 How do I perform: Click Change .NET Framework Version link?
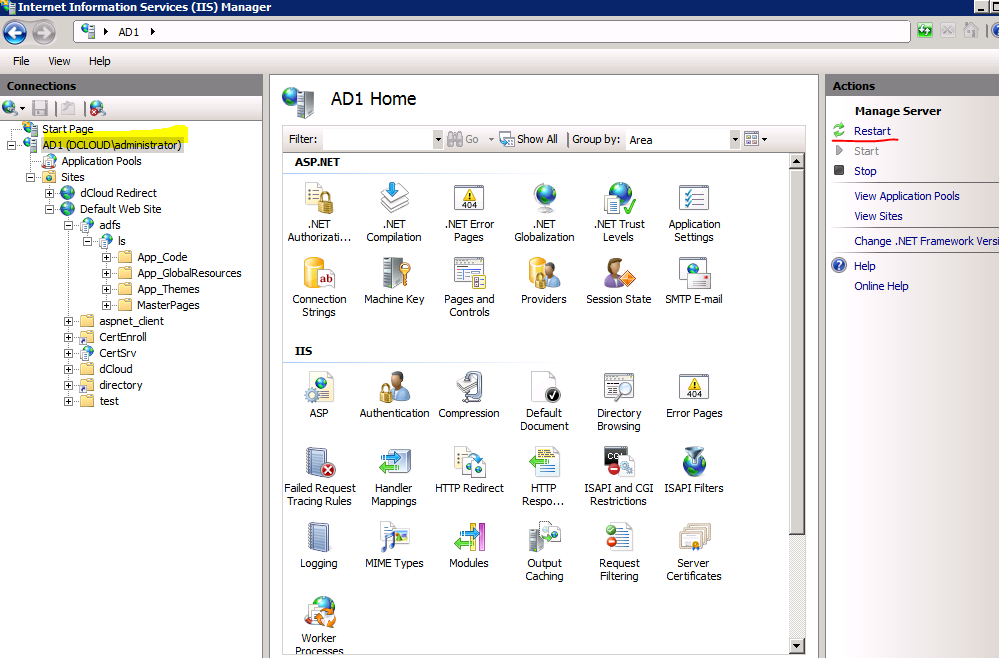926,241
